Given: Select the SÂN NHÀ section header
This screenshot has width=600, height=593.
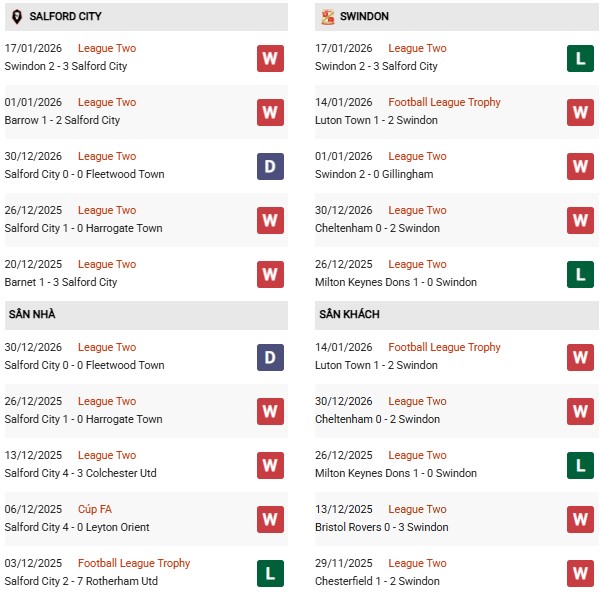Looking at the screenshot, I should click(32, 315).
